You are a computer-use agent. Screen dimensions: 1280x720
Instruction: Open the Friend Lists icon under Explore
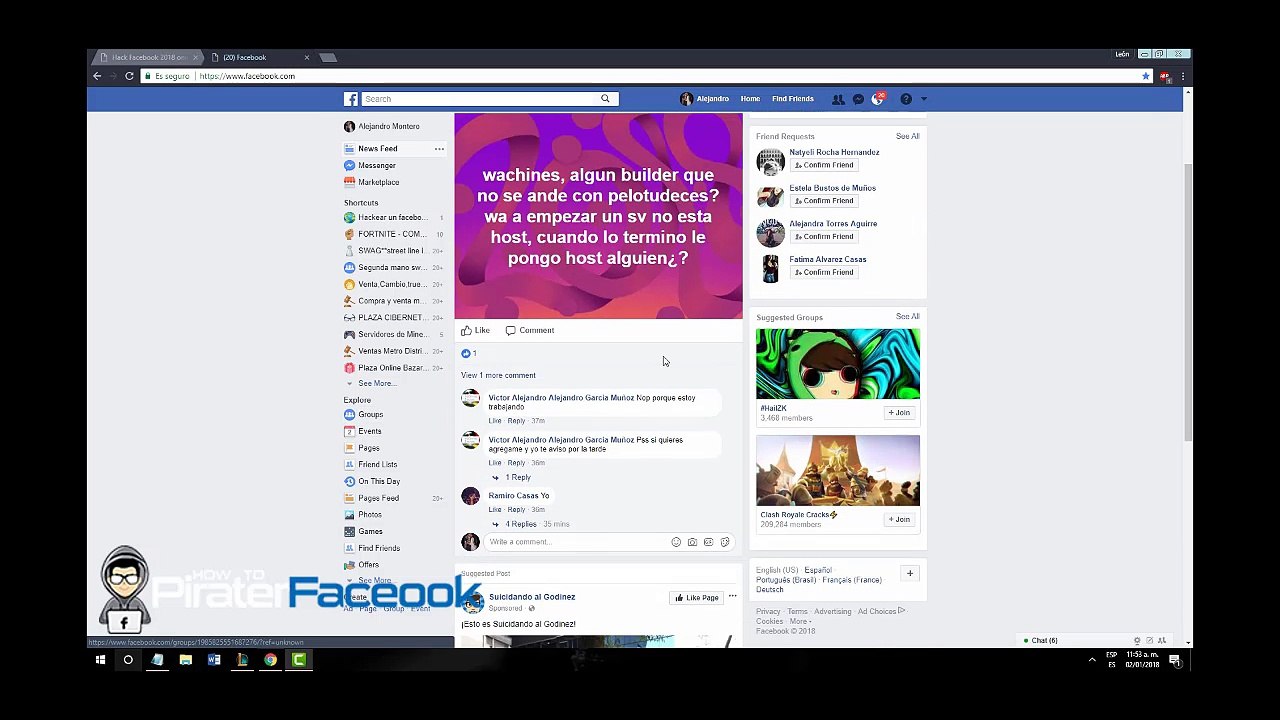(x=349, y=464)
